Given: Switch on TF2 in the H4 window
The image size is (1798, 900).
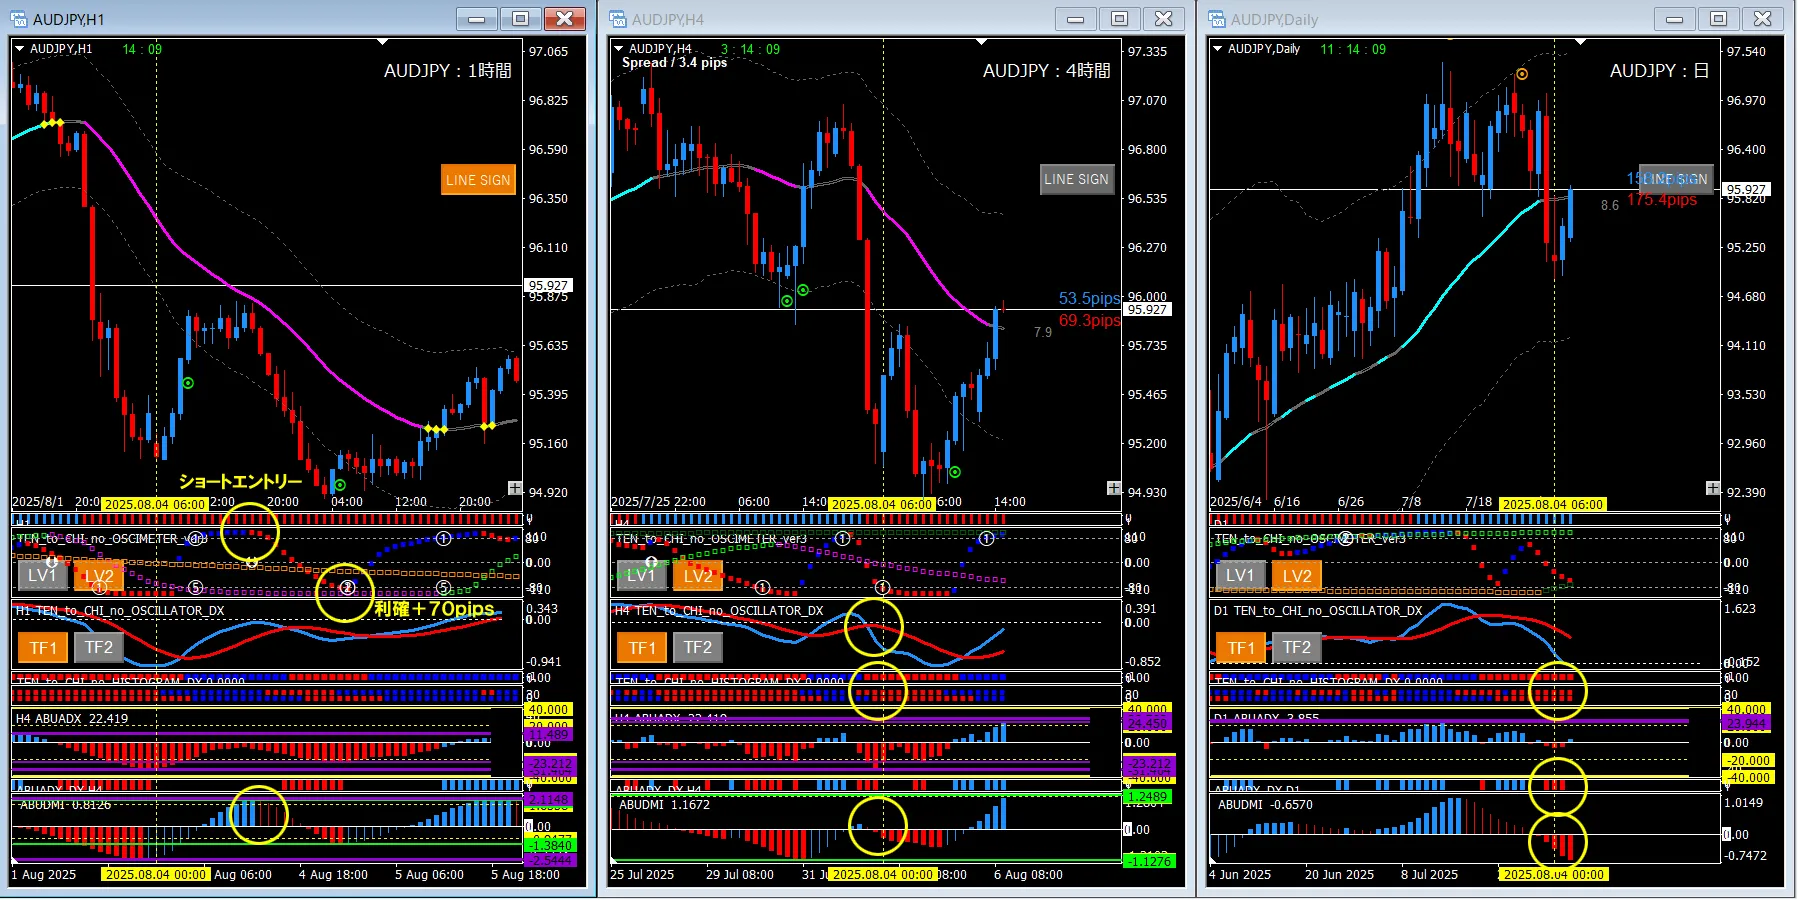Looking at the screenshot, I should pyautogui.click(x=698, y=647).
